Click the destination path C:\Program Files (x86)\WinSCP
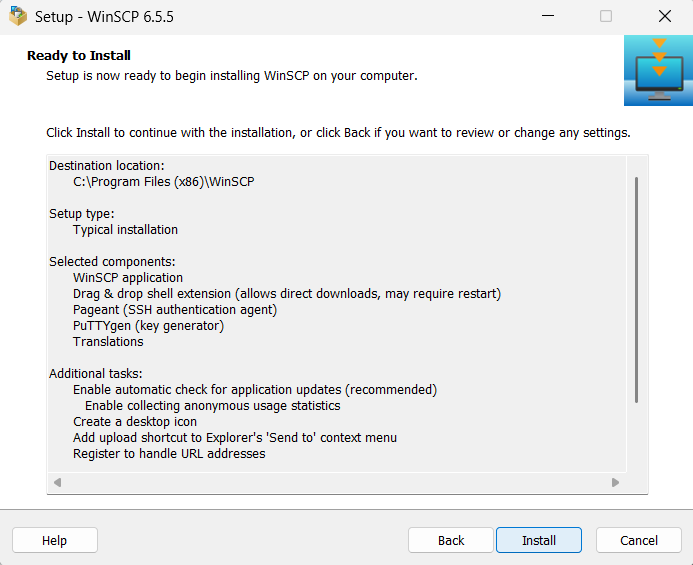Viewport: 693px width, 565px height. click(164, 181)
